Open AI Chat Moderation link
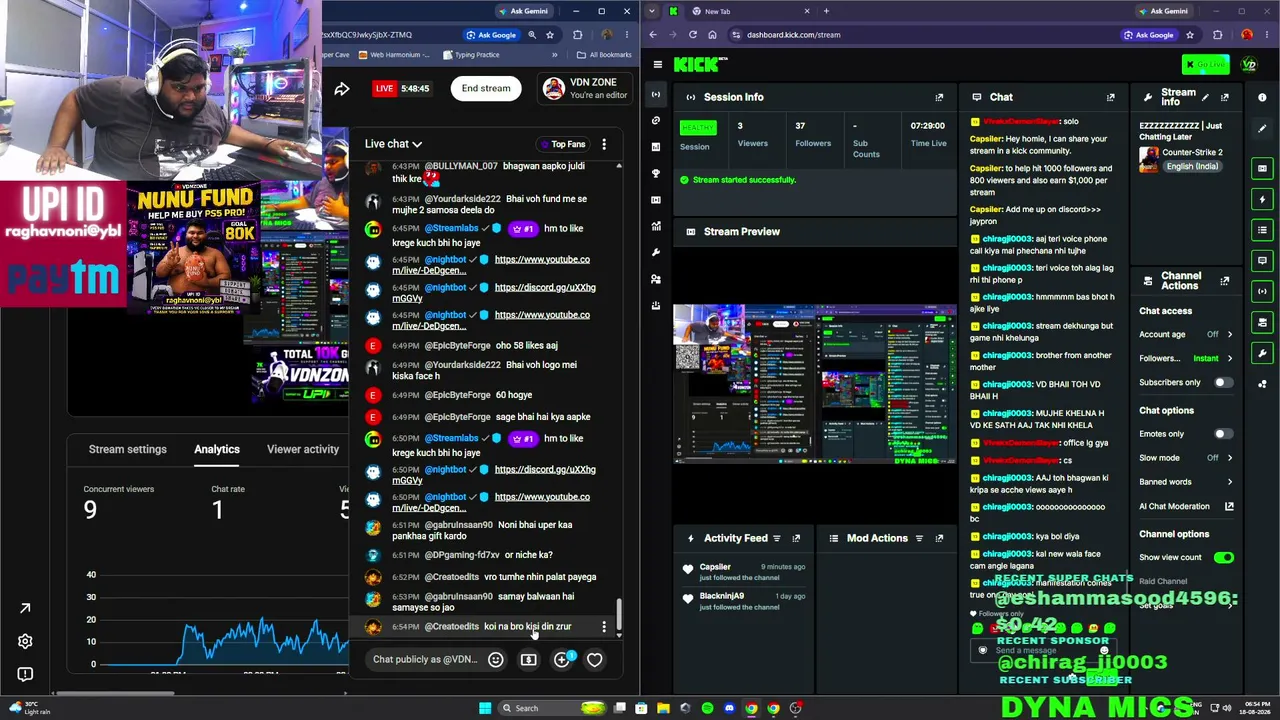This screenshot has width=1280, height=720. (1186, 506)
